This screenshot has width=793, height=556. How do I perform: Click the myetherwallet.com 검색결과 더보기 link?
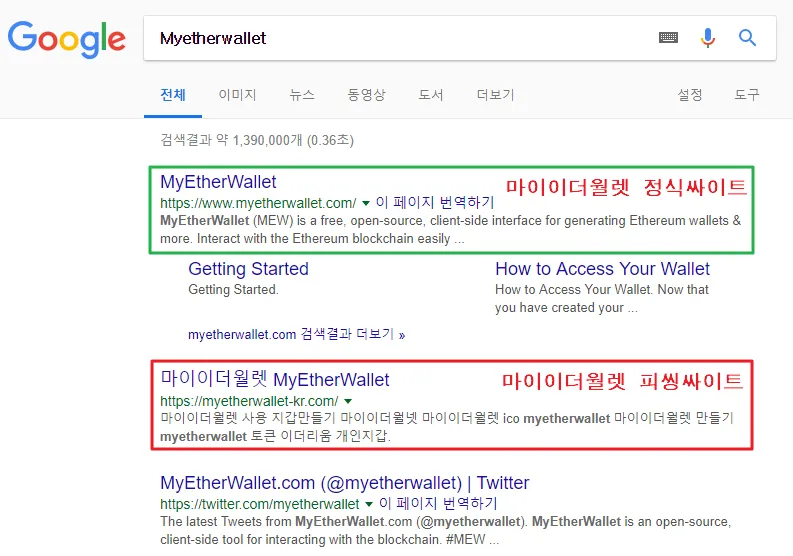(x=296, y=334)
